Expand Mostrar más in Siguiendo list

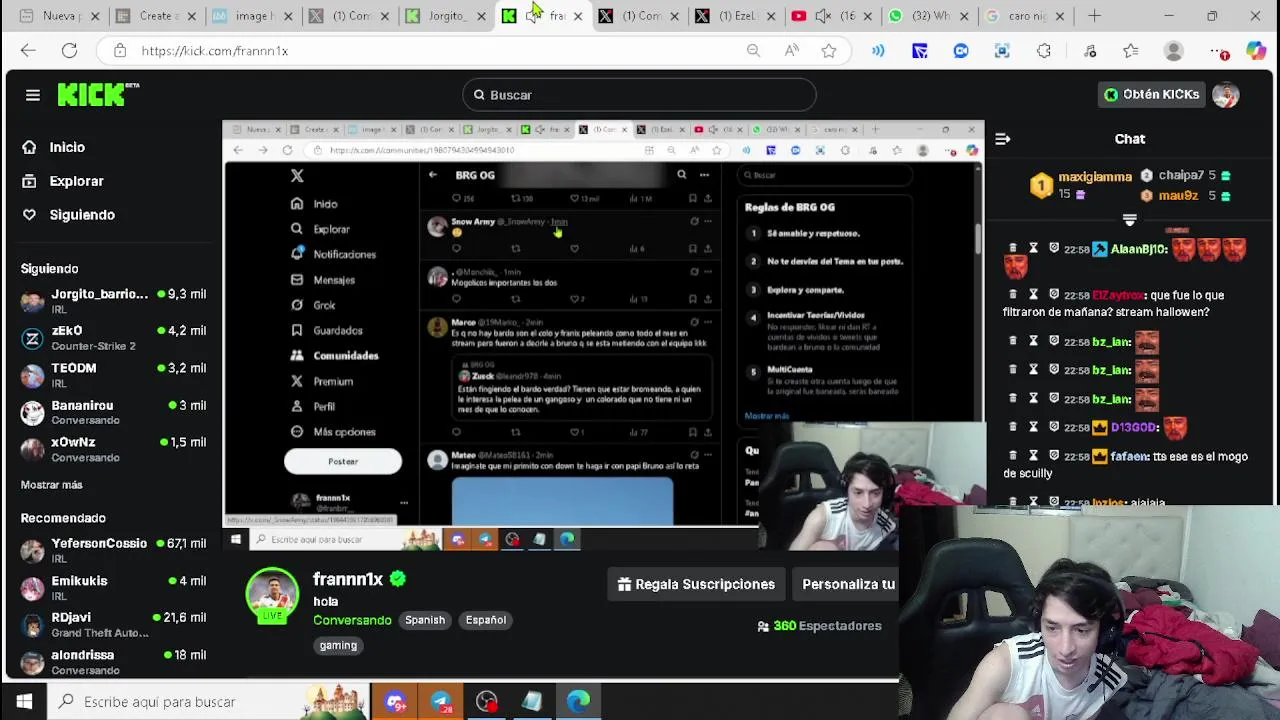(x=52, y=485)
